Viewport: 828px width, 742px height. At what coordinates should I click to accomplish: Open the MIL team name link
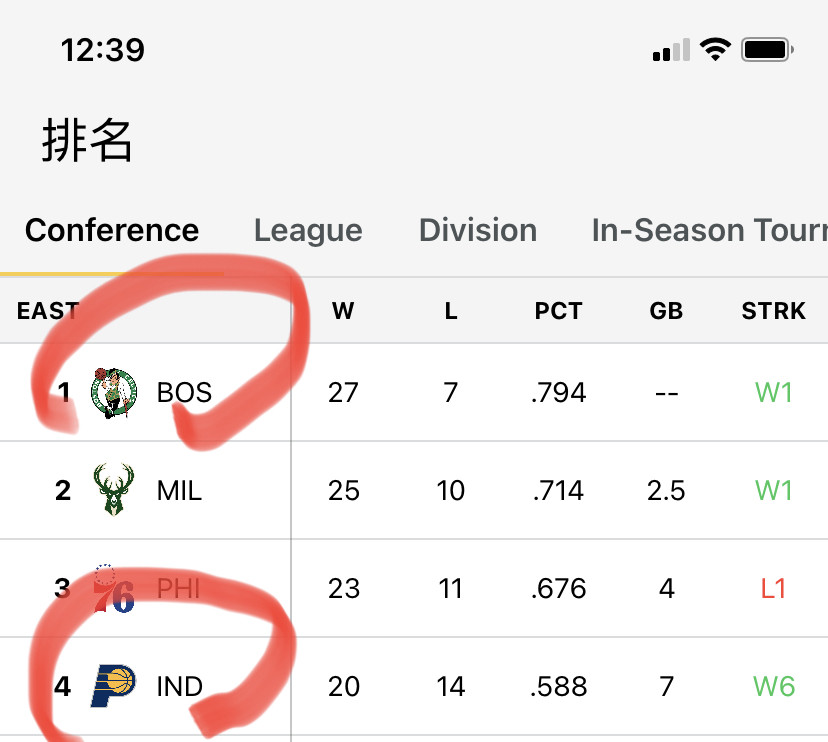(x=179, y=491)
